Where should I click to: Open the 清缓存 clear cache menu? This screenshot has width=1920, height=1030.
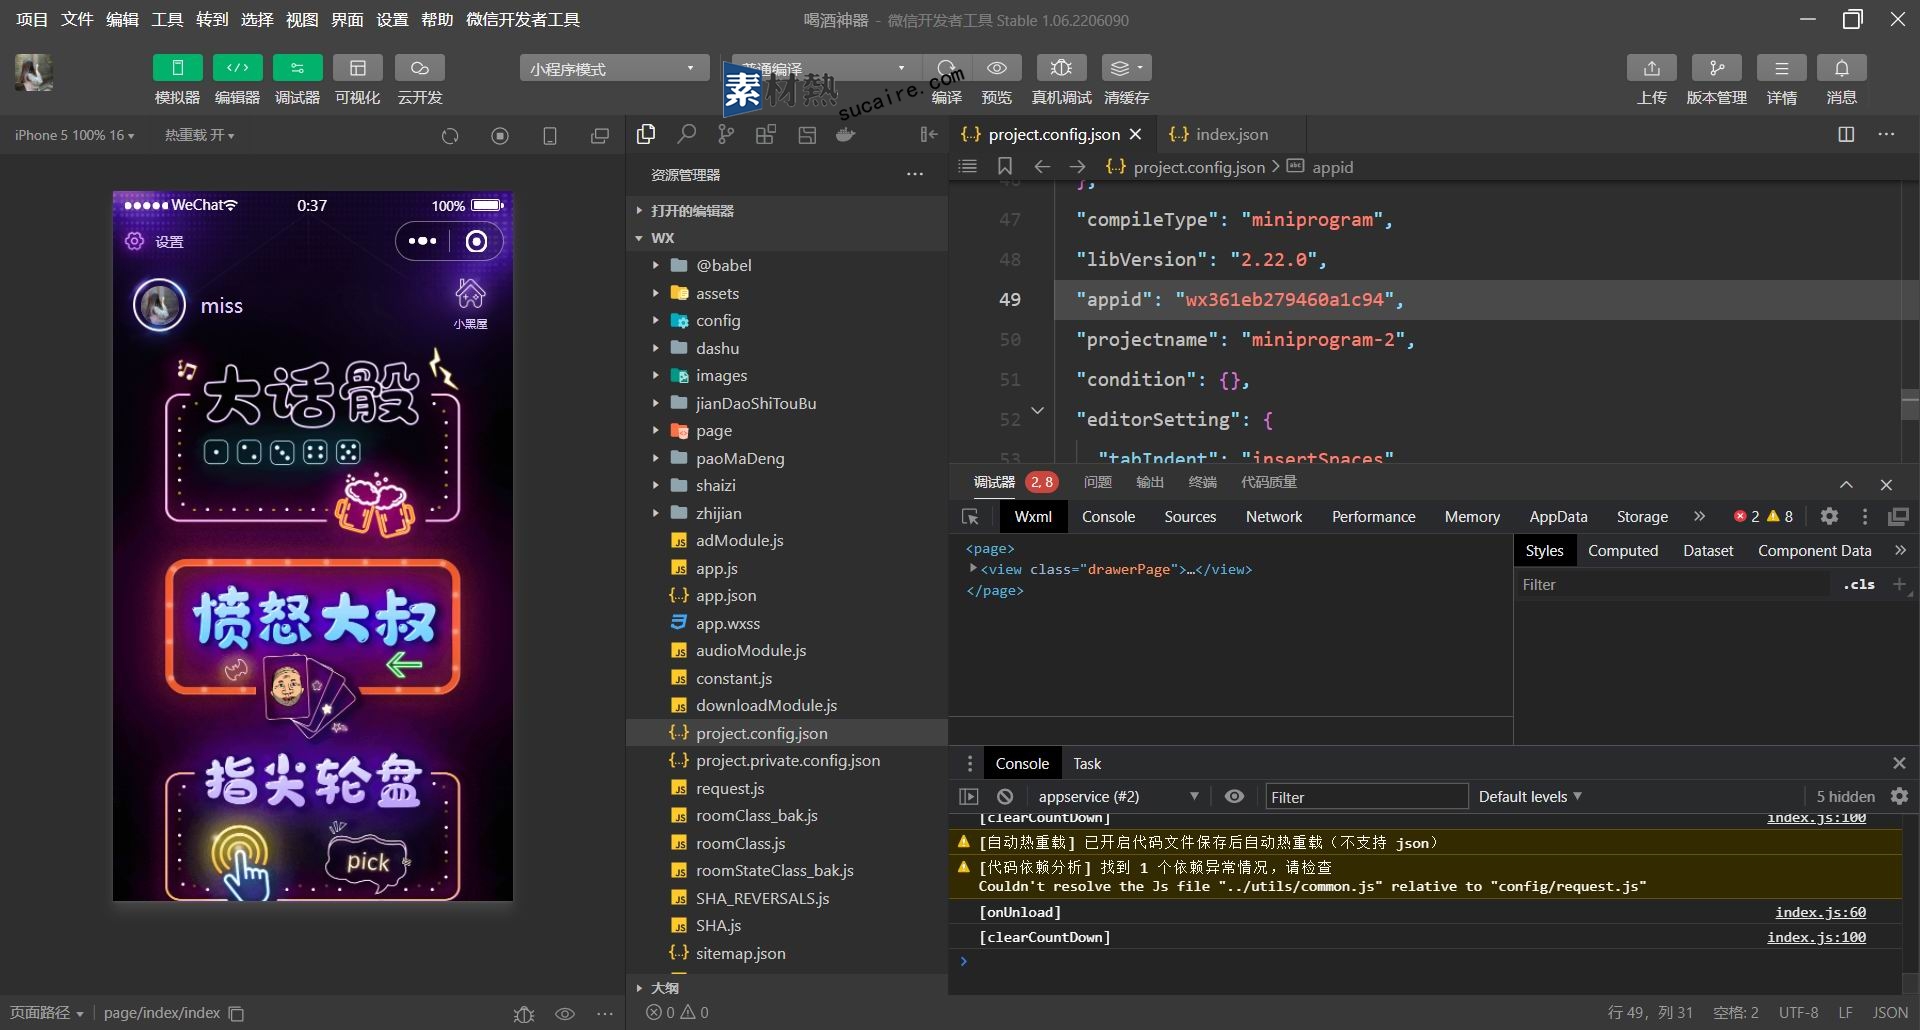click(1126, 68)
